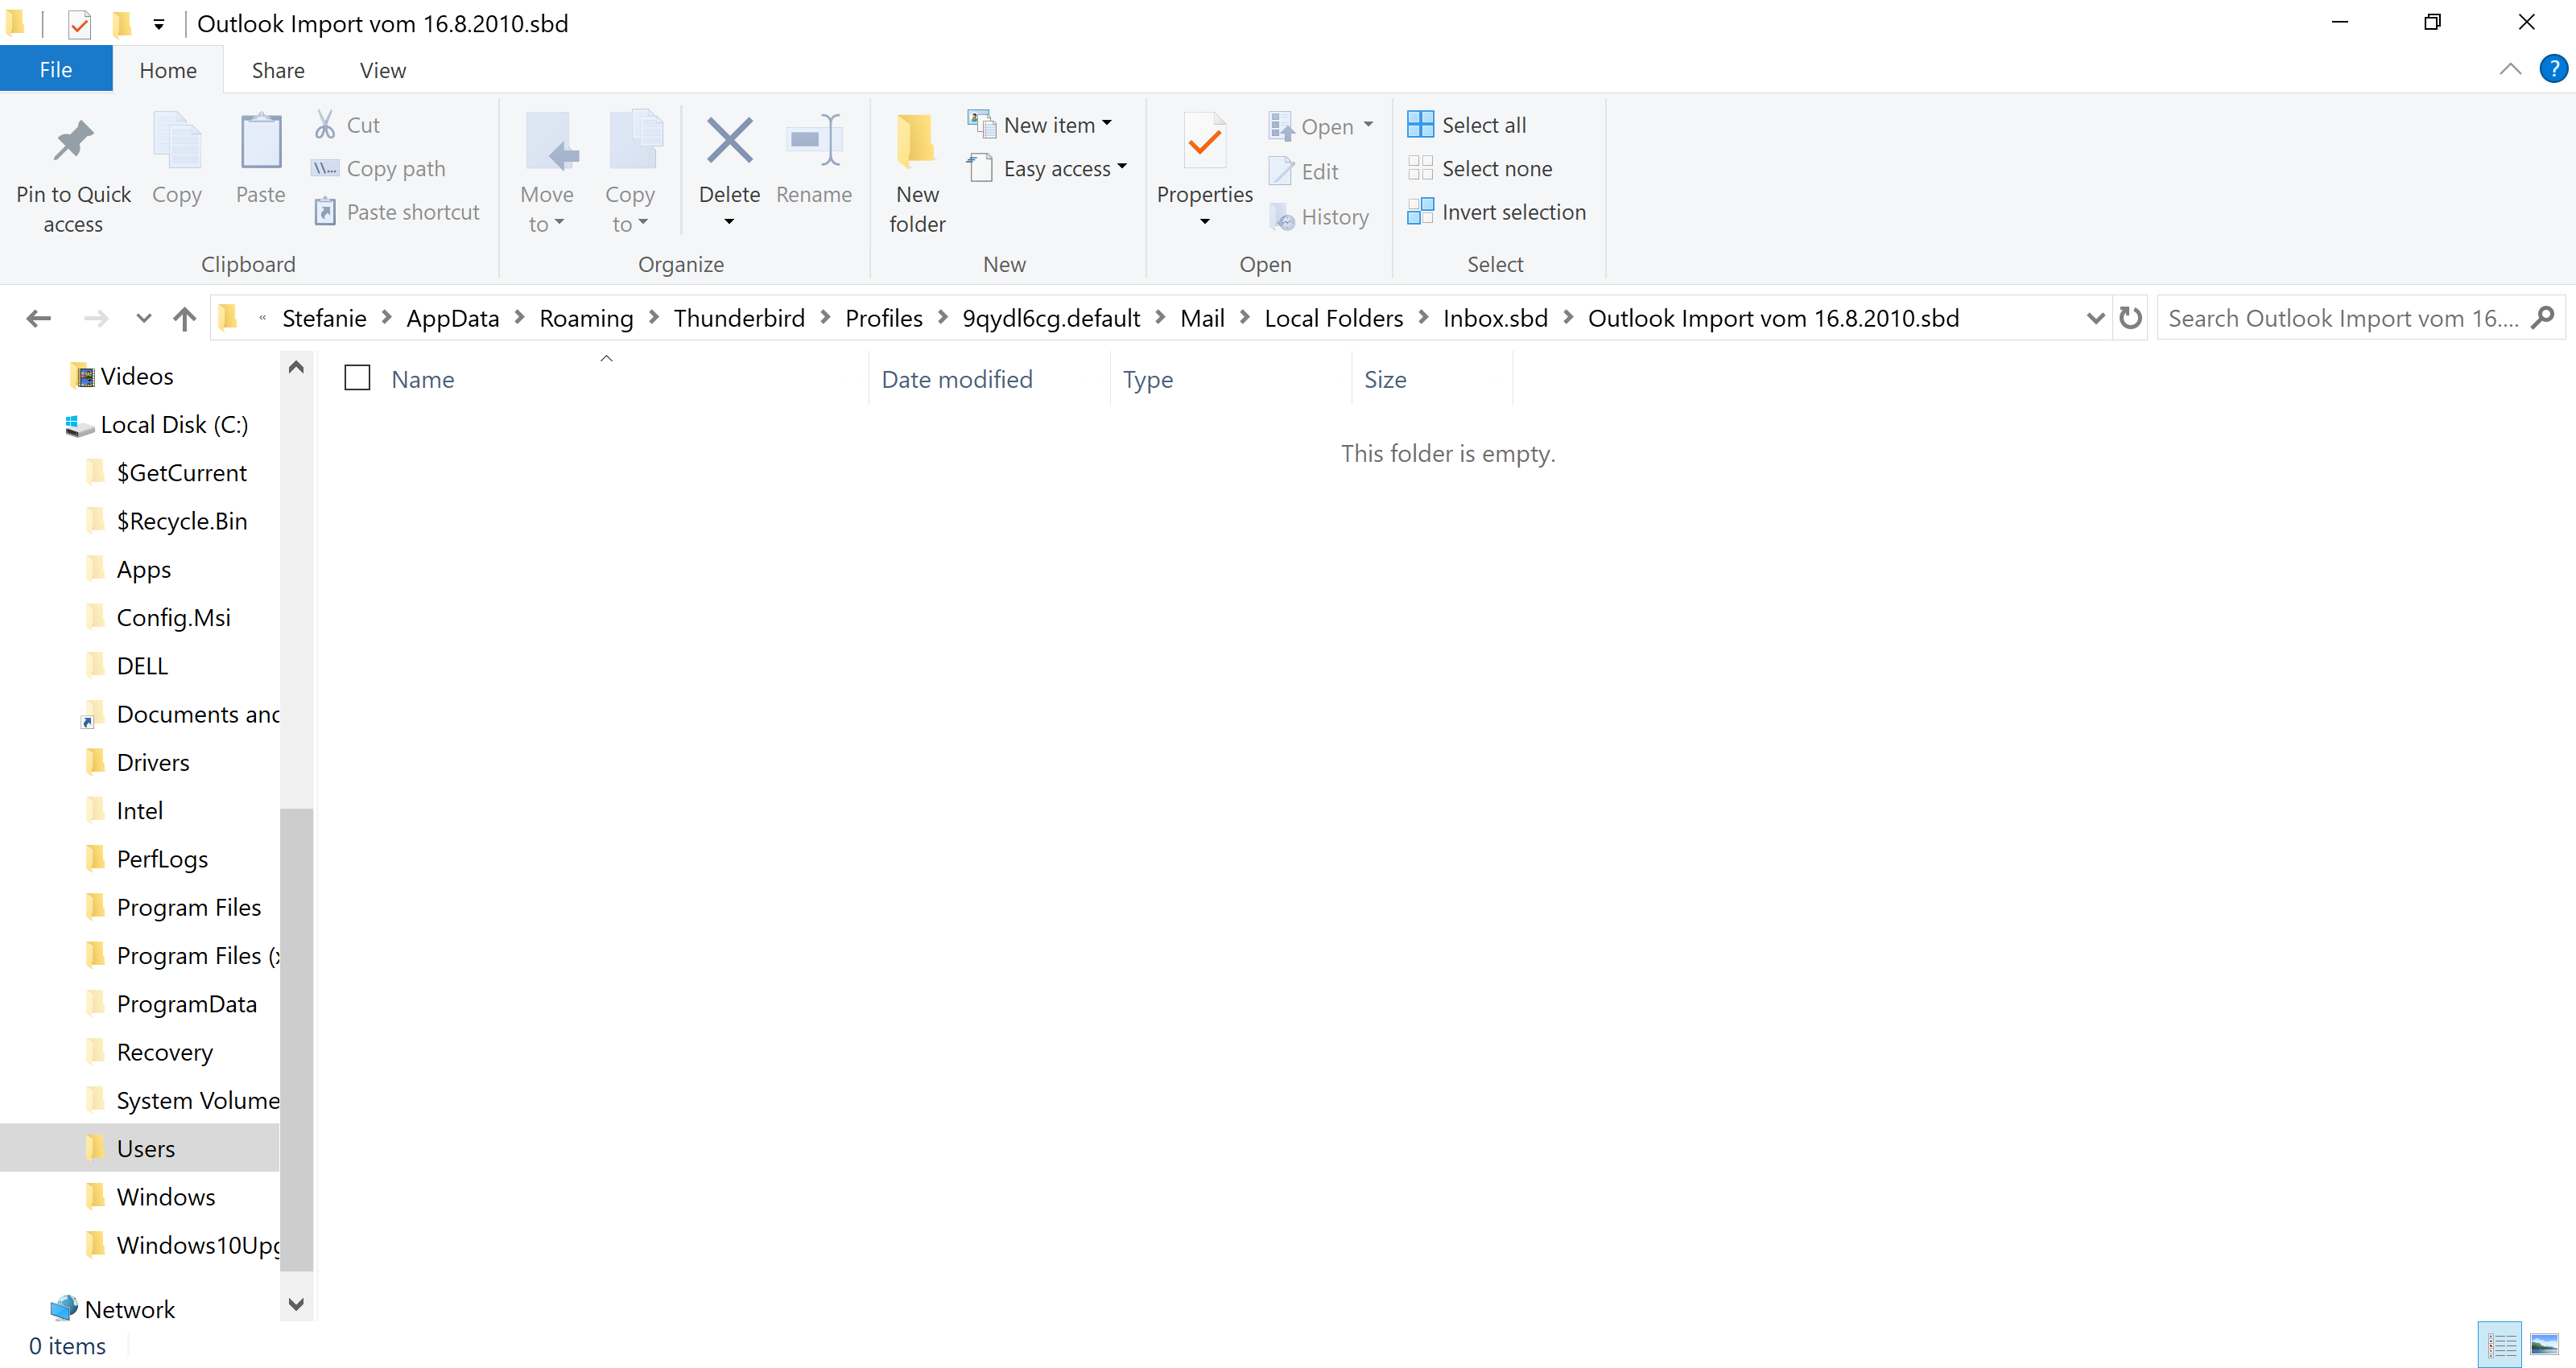Open the File menu
This screenshot has width=2576, height=1368.
55,70
